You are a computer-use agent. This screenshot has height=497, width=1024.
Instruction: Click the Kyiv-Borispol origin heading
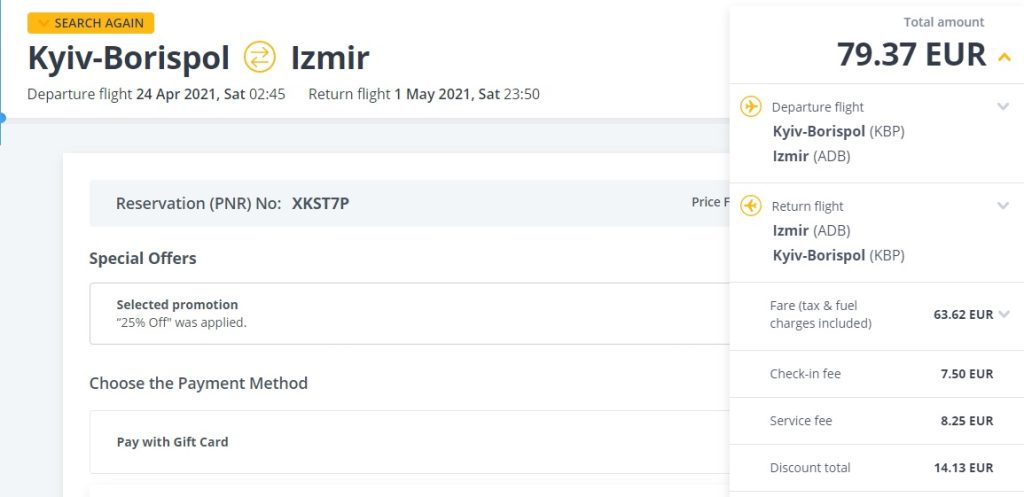[x=128, y=57]
